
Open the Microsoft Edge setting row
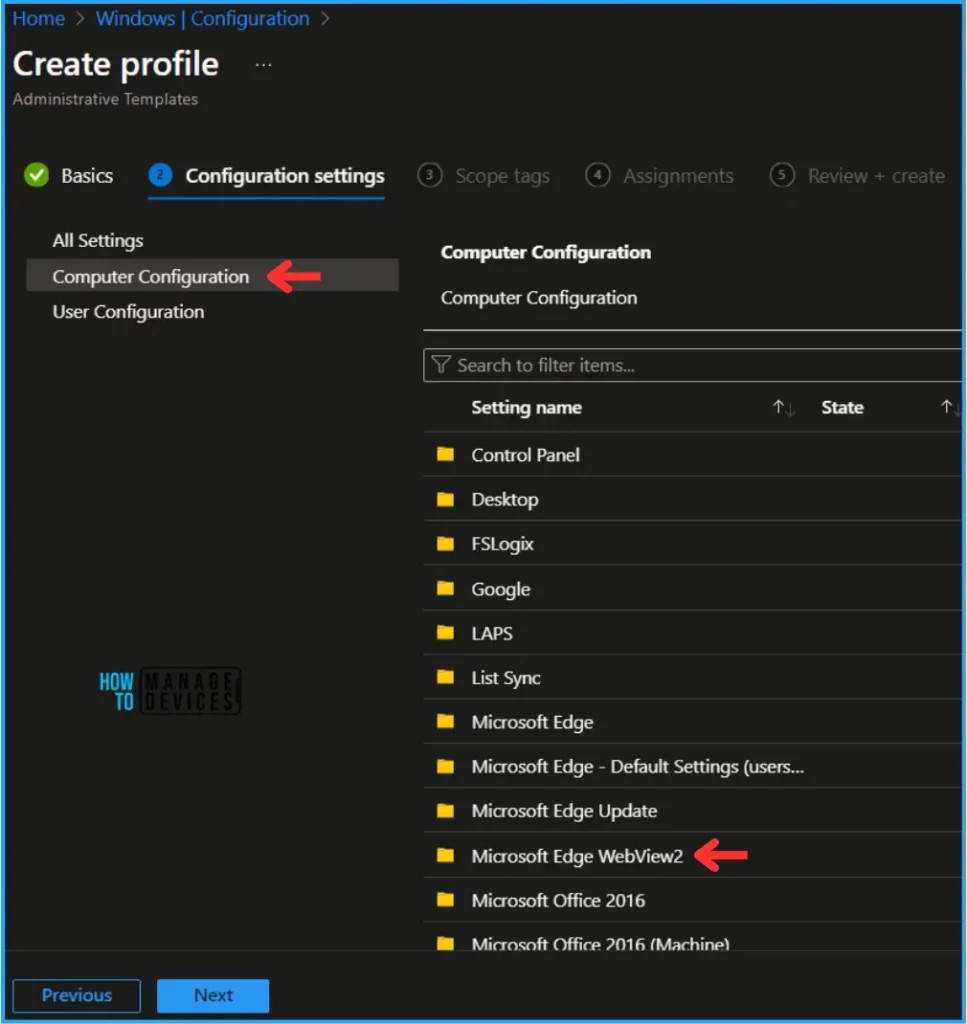point(692,722)
